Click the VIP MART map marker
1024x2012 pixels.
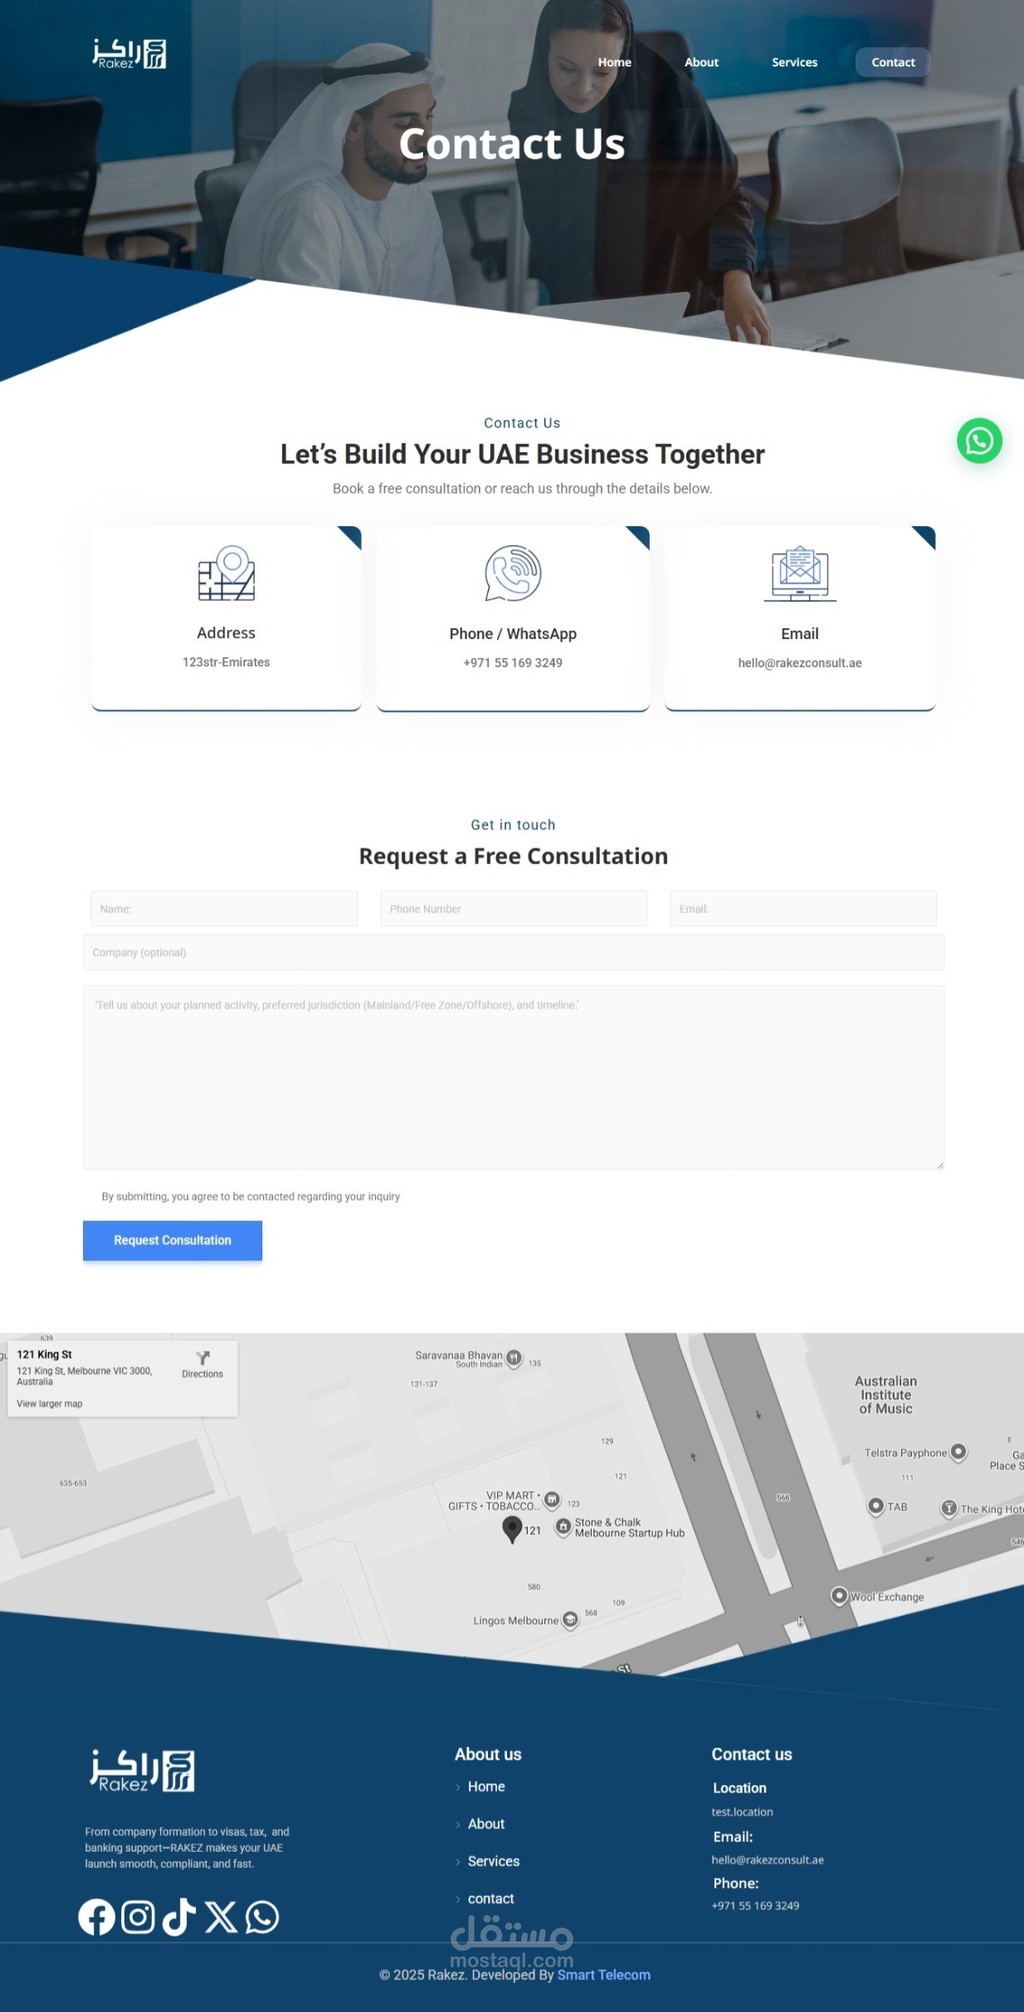tap(552, 1499)
